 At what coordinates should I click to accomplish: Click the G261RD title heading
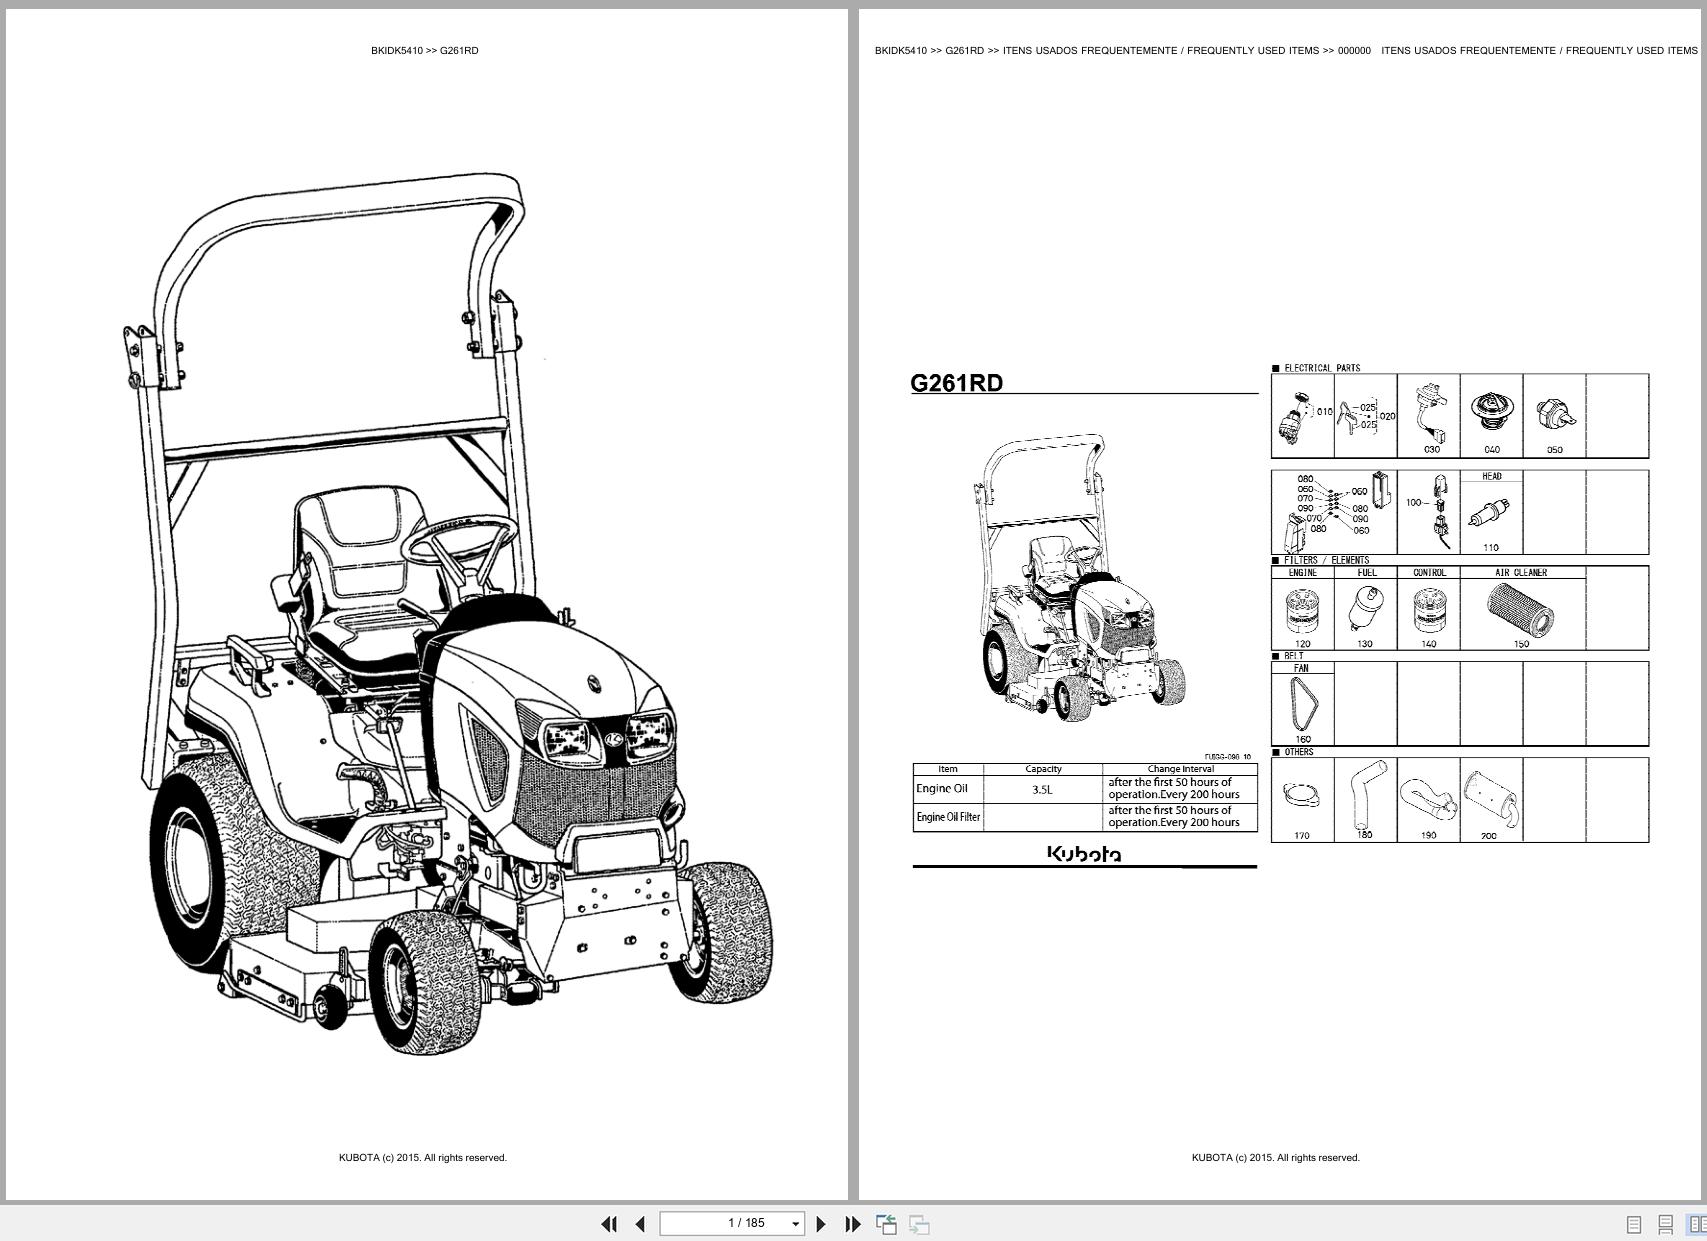(x=956, y=383)
